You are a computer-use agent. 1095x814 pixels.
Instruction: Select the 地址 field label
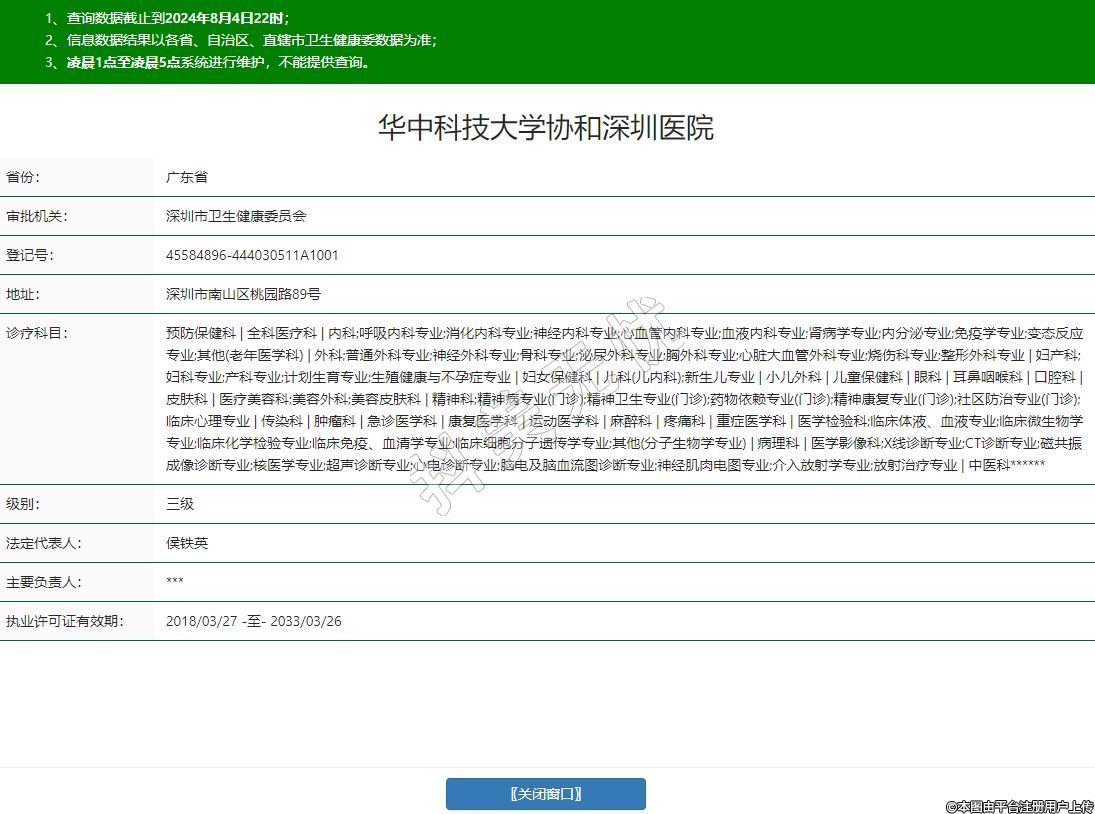24,294
